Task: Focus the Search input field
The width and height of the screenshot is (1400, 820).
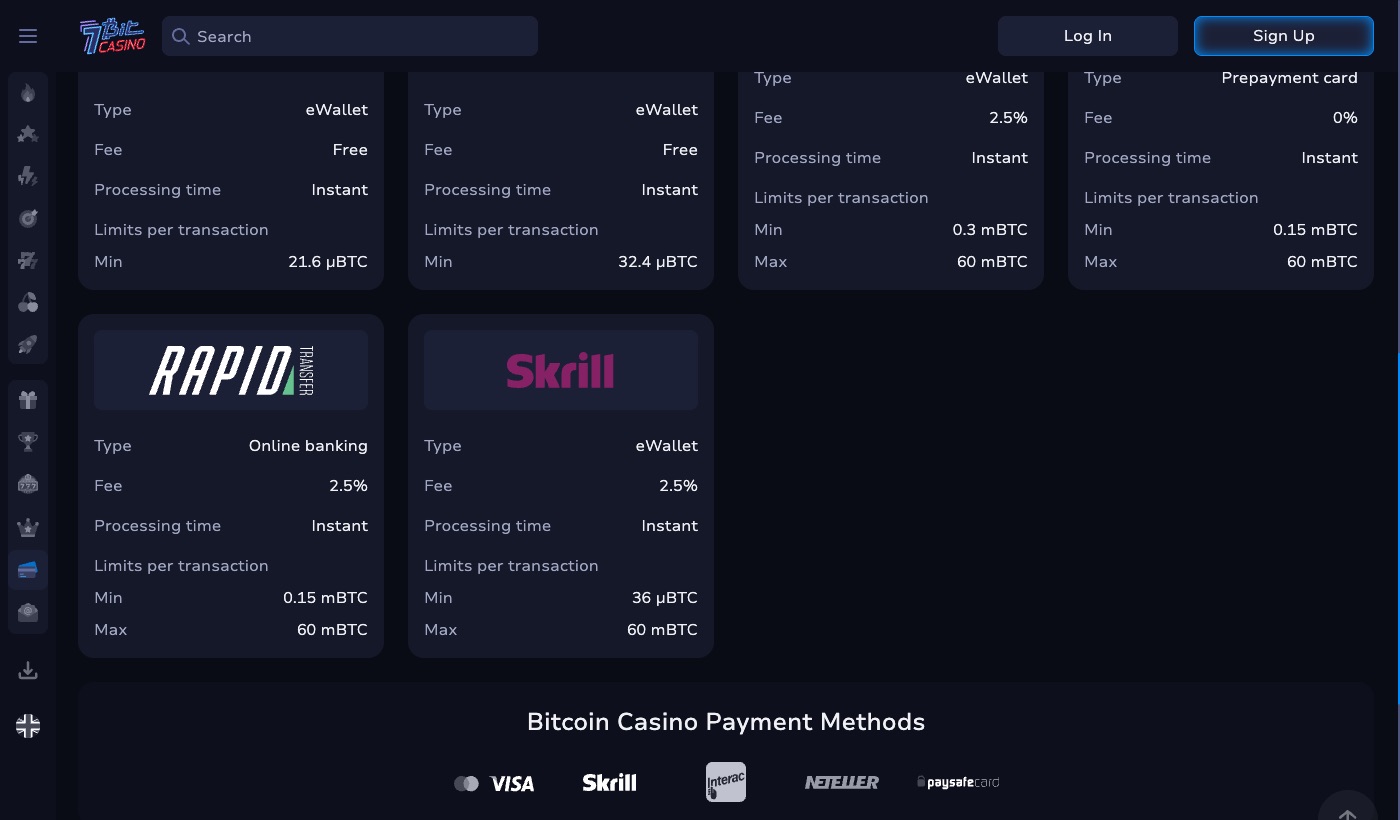Action: [350, 36]
